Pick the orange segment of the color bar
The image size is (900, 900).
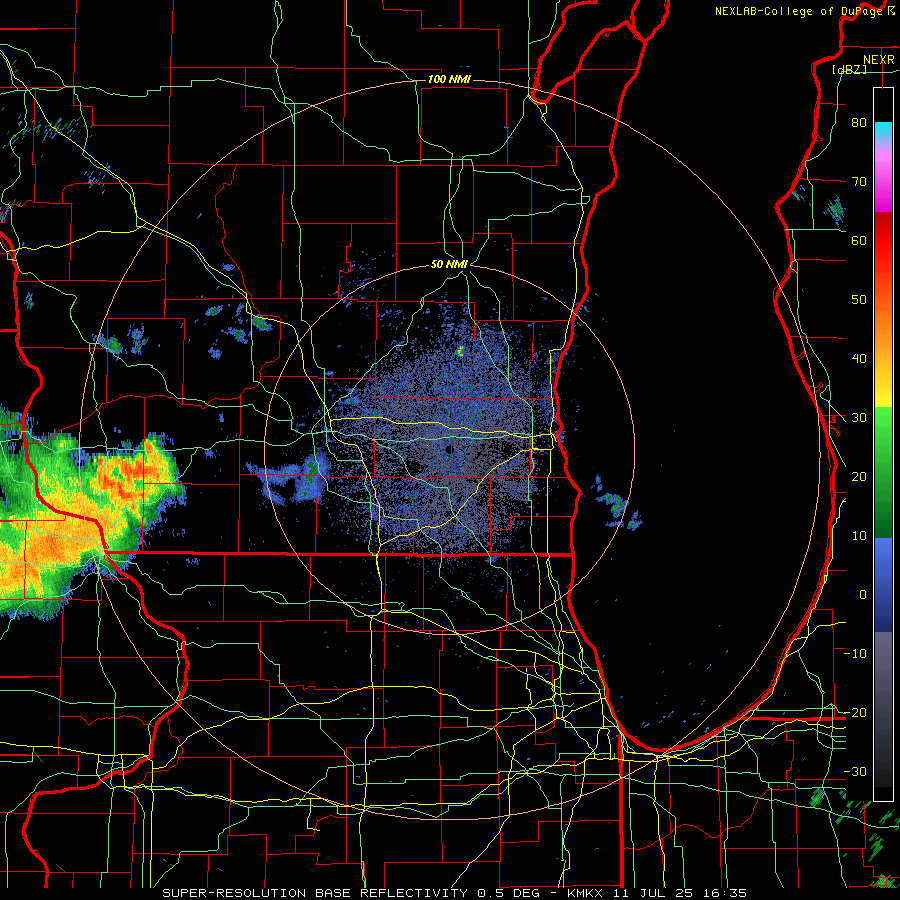pyautogui.click(x=883, y=327)
